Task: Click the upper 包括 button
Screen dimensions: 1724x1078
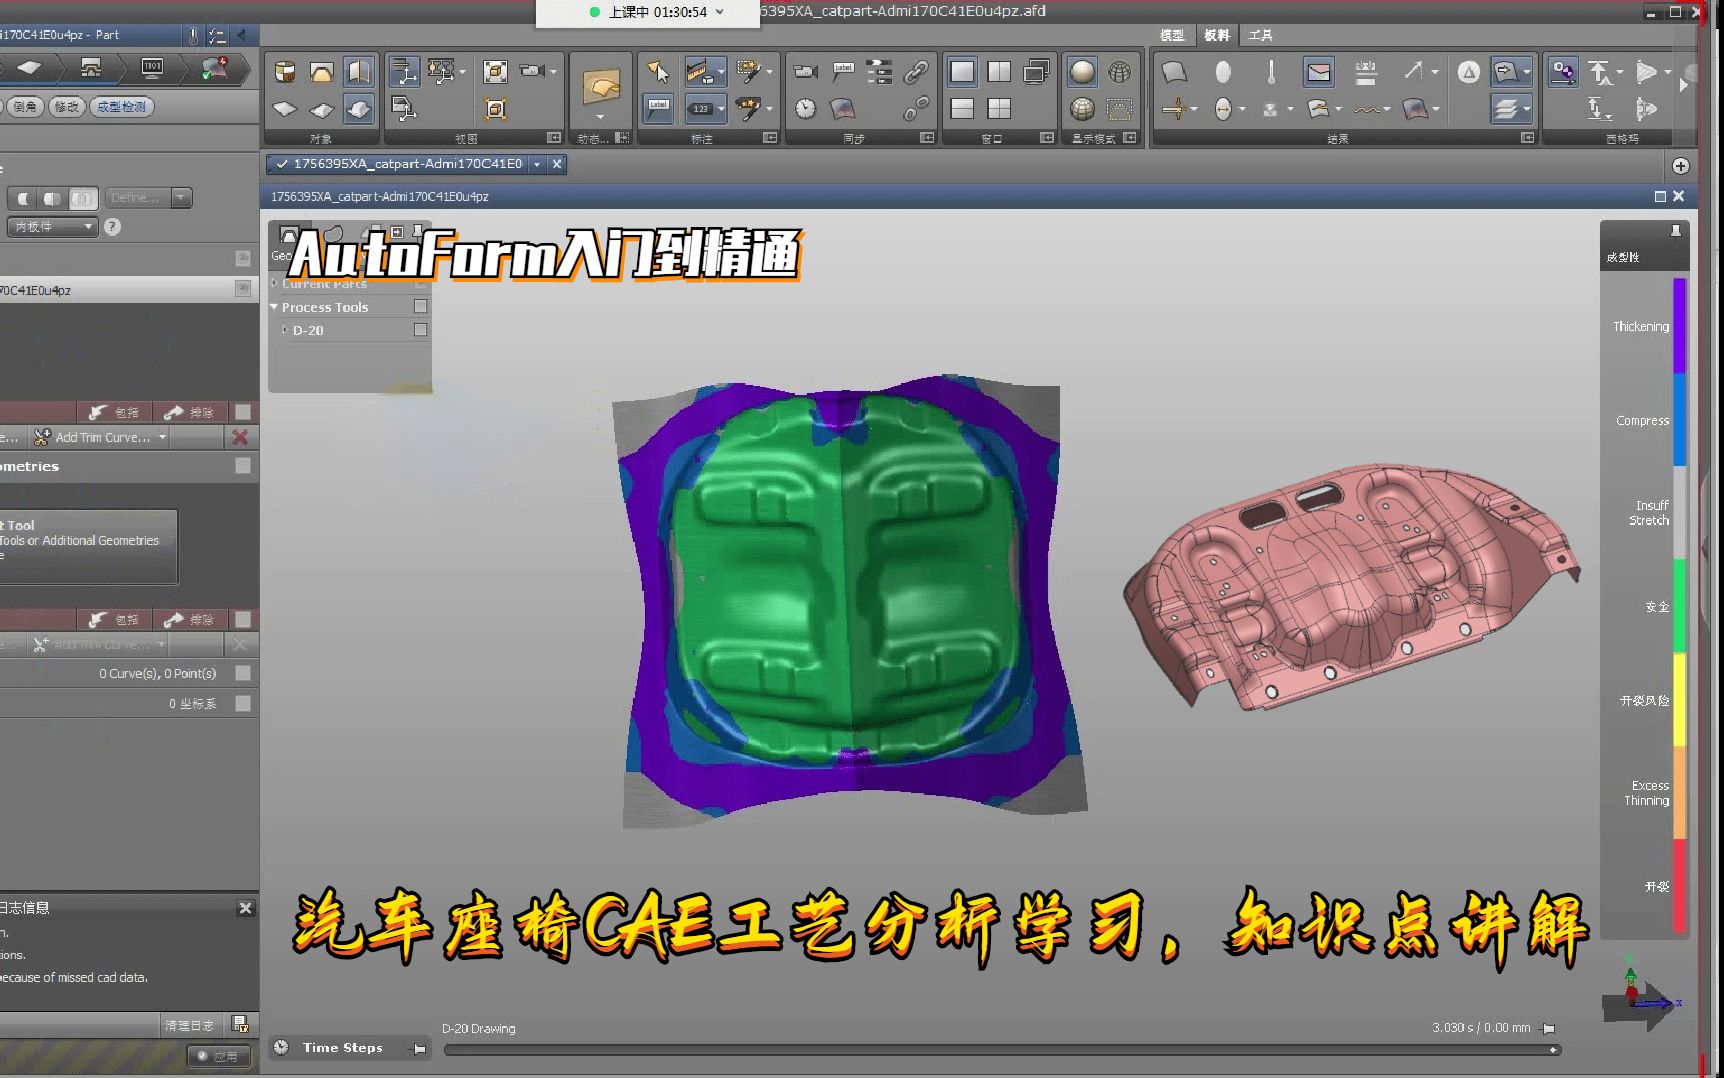Action: pyautogui.click(x=114, y=412)
